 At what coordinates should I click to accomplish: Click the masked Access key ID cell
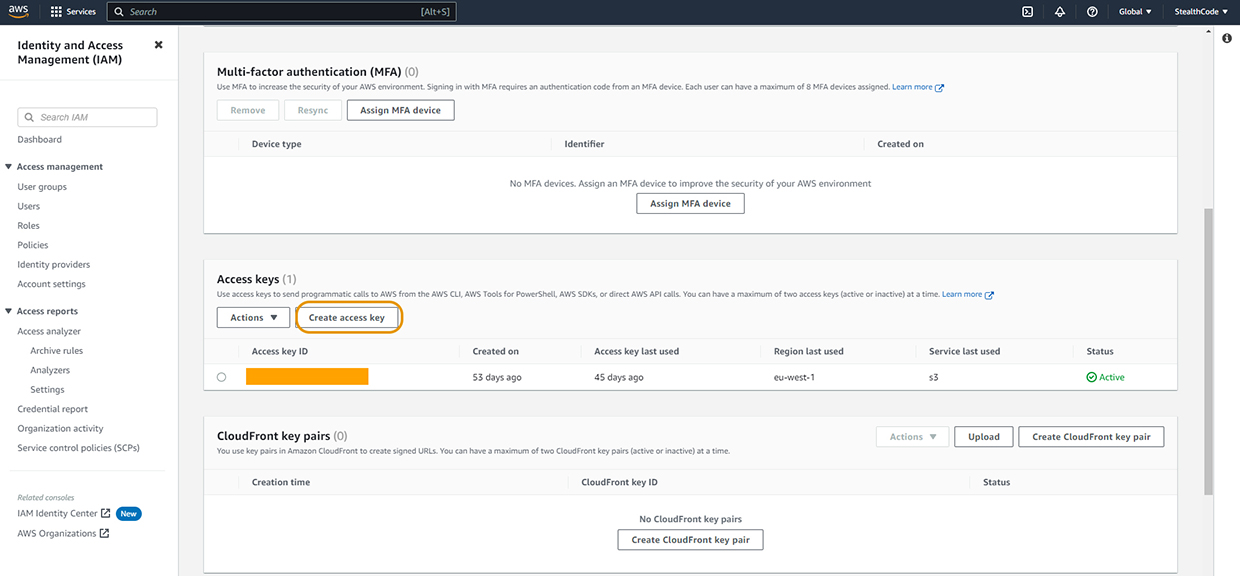point(307,377)
